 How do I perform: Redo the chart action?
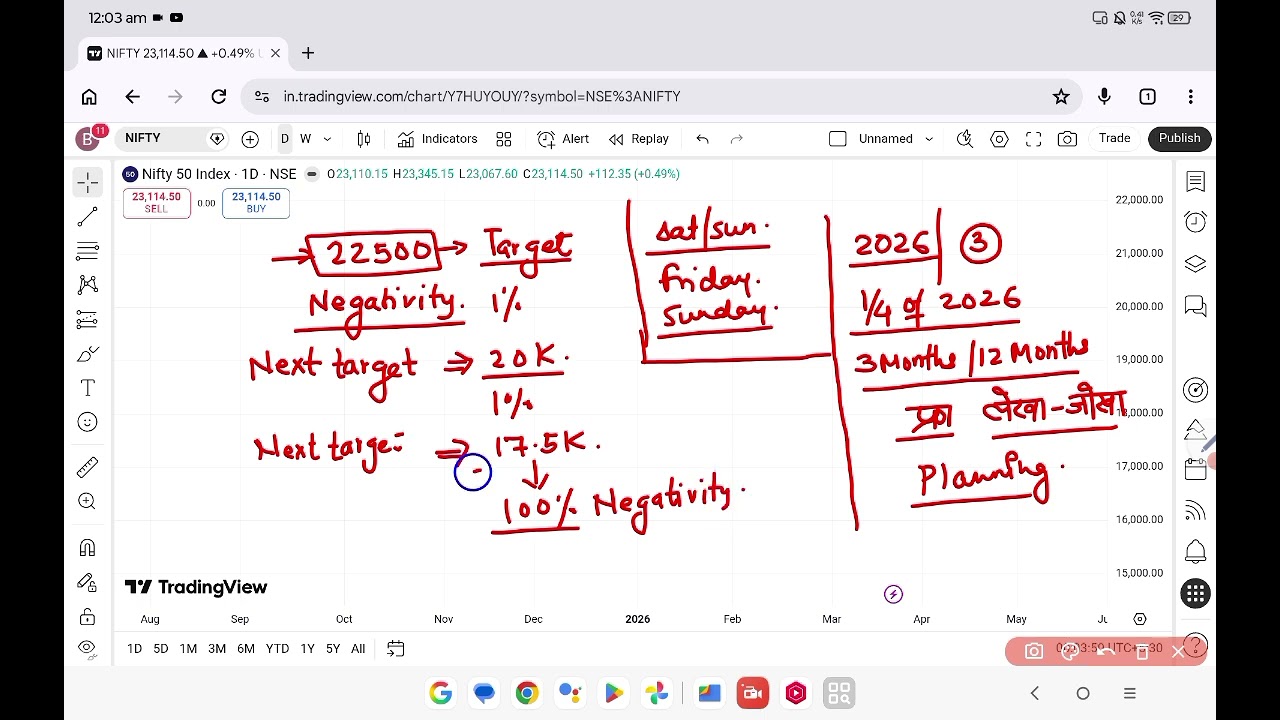pyautogui.click(x=737, y=139)
